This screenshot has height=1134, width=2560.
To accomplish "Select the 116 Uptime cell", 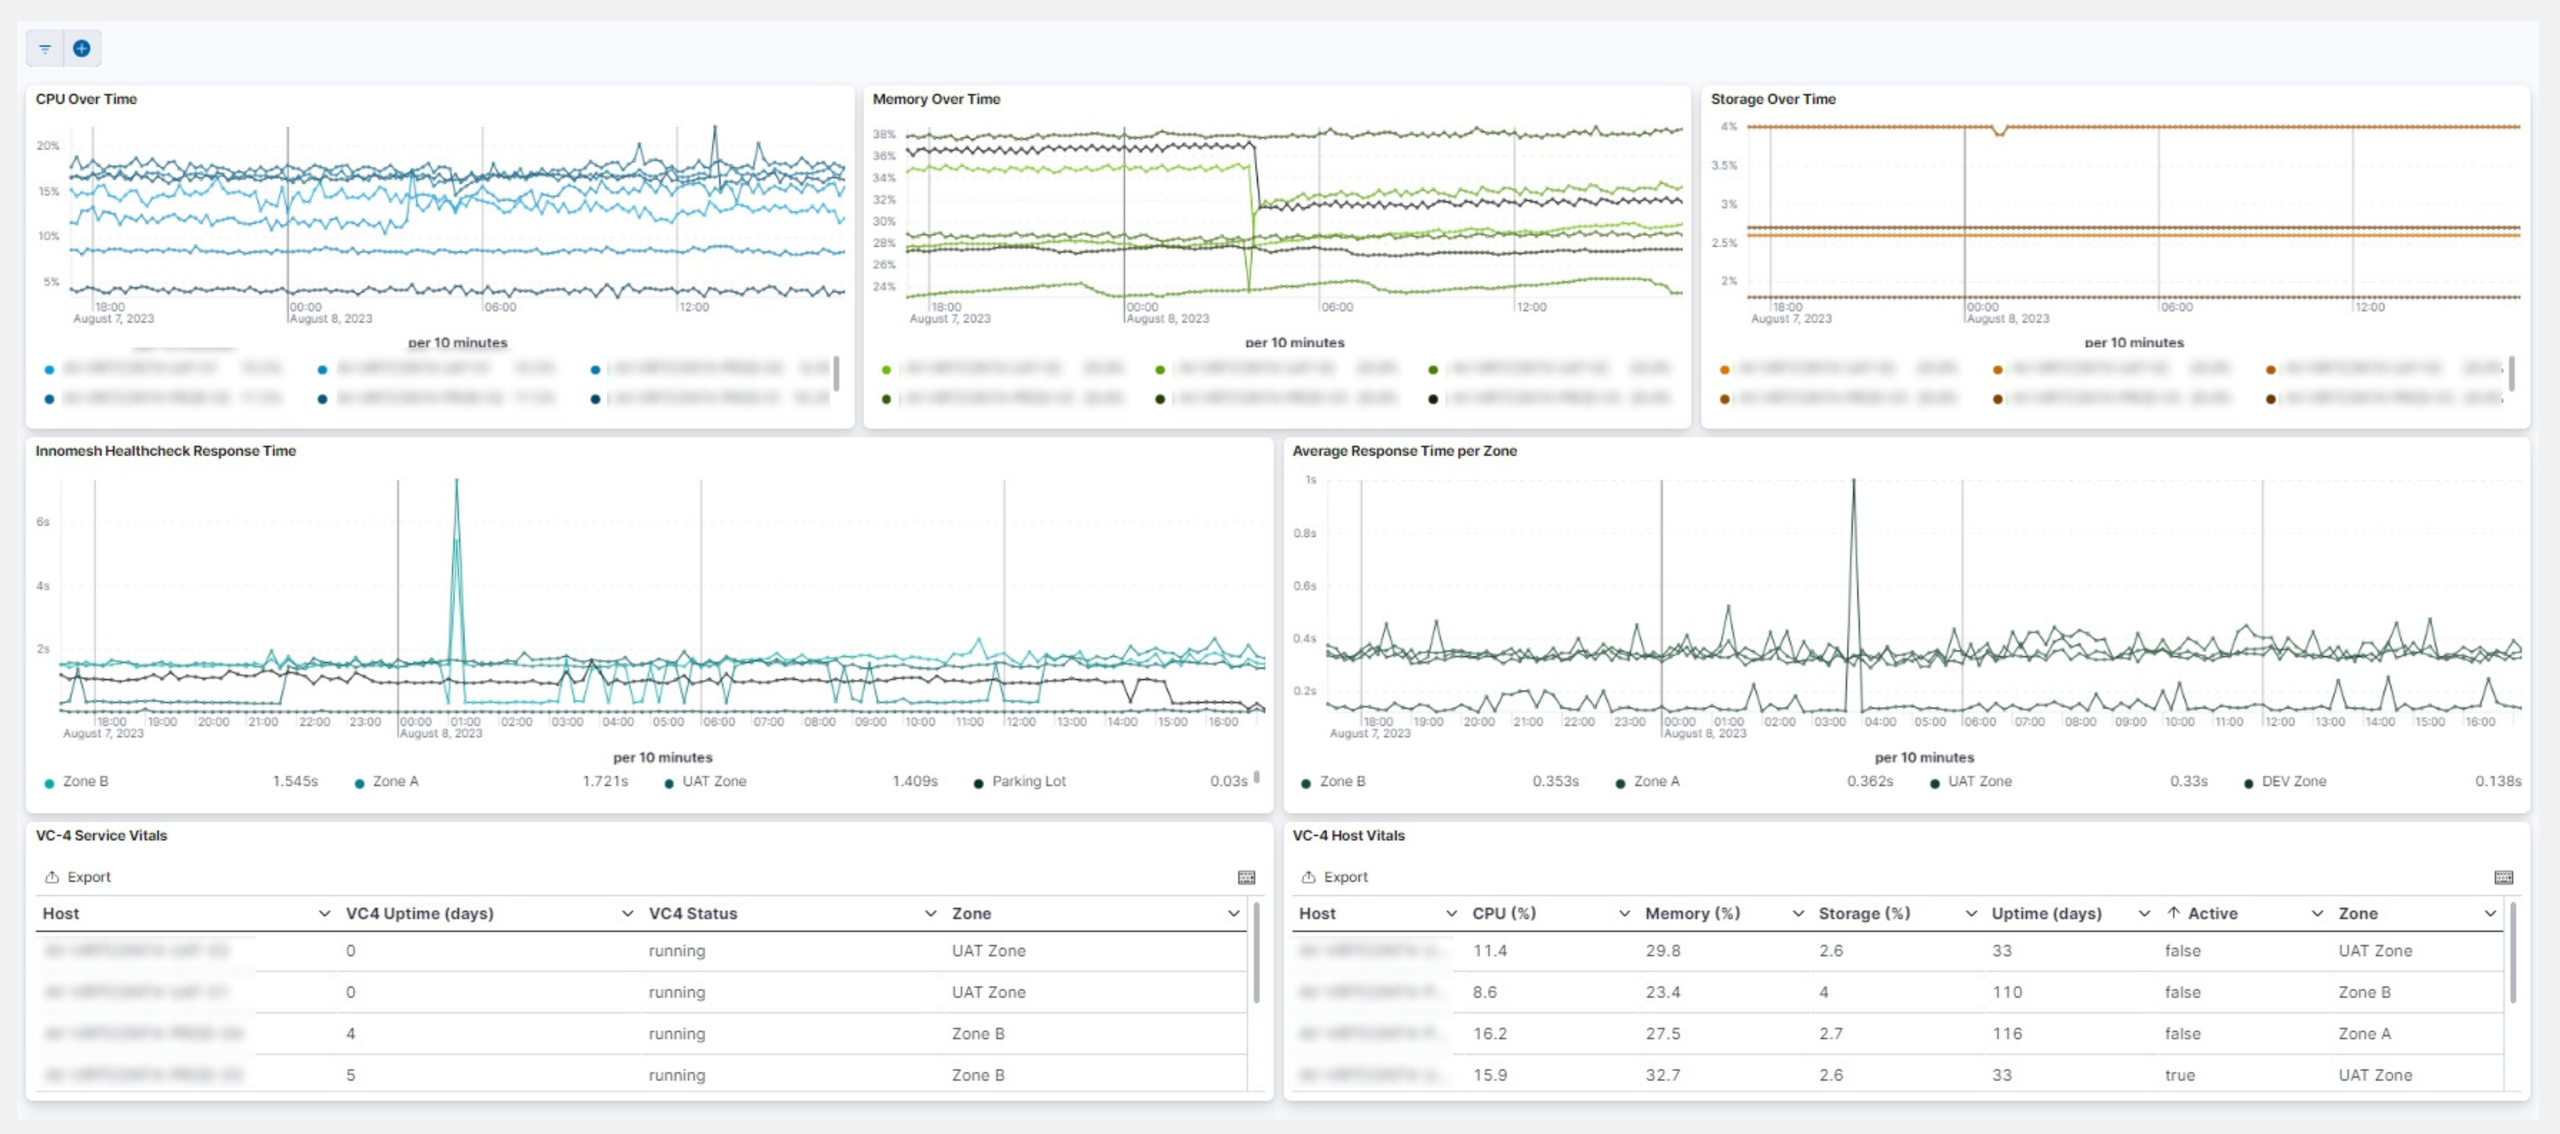I will click(2007, 1034).
